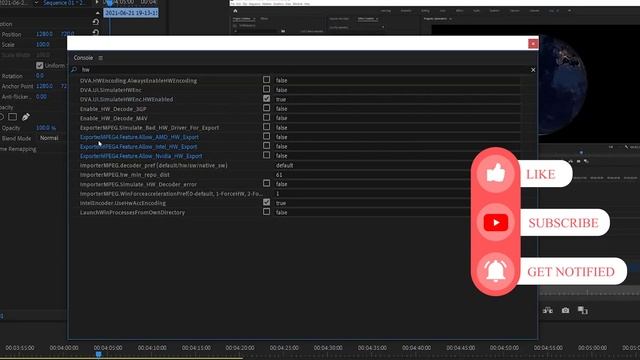
Task: Toggle Simulate_Bad_HW_Driver_For_Export checkbox
Action: (x=267, y=127)
